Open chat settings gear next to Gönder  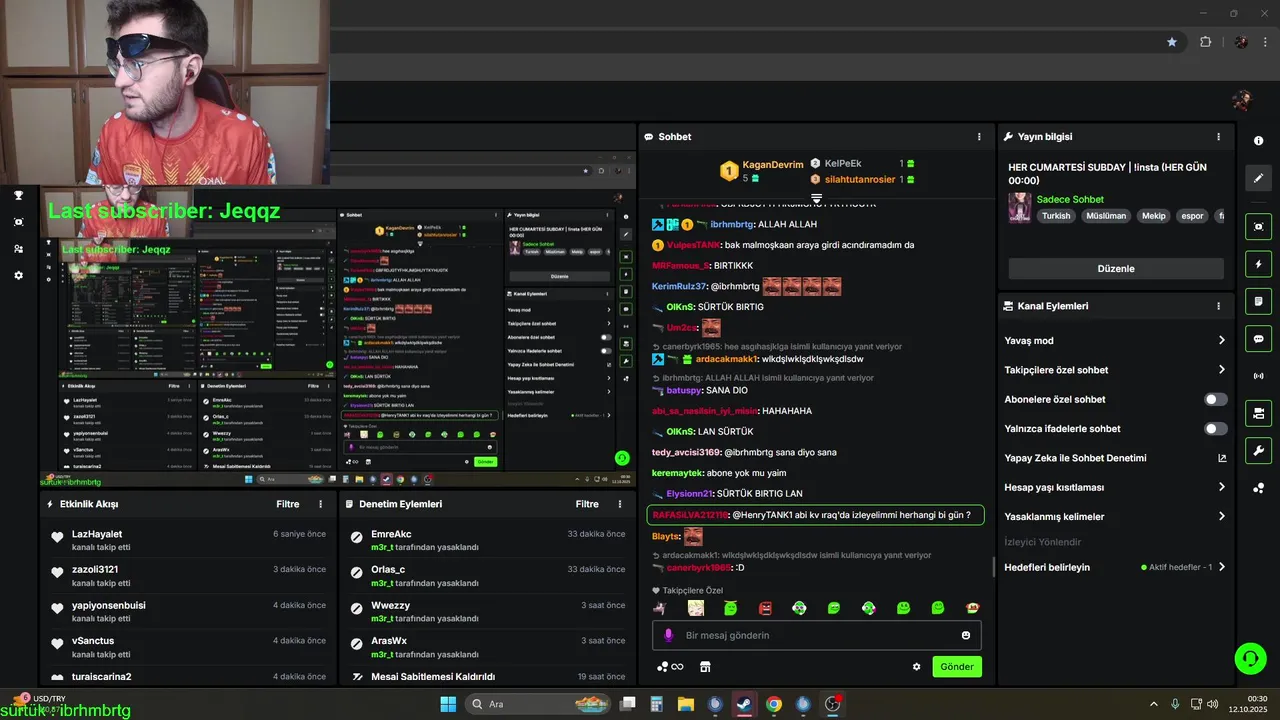point(916,667)
